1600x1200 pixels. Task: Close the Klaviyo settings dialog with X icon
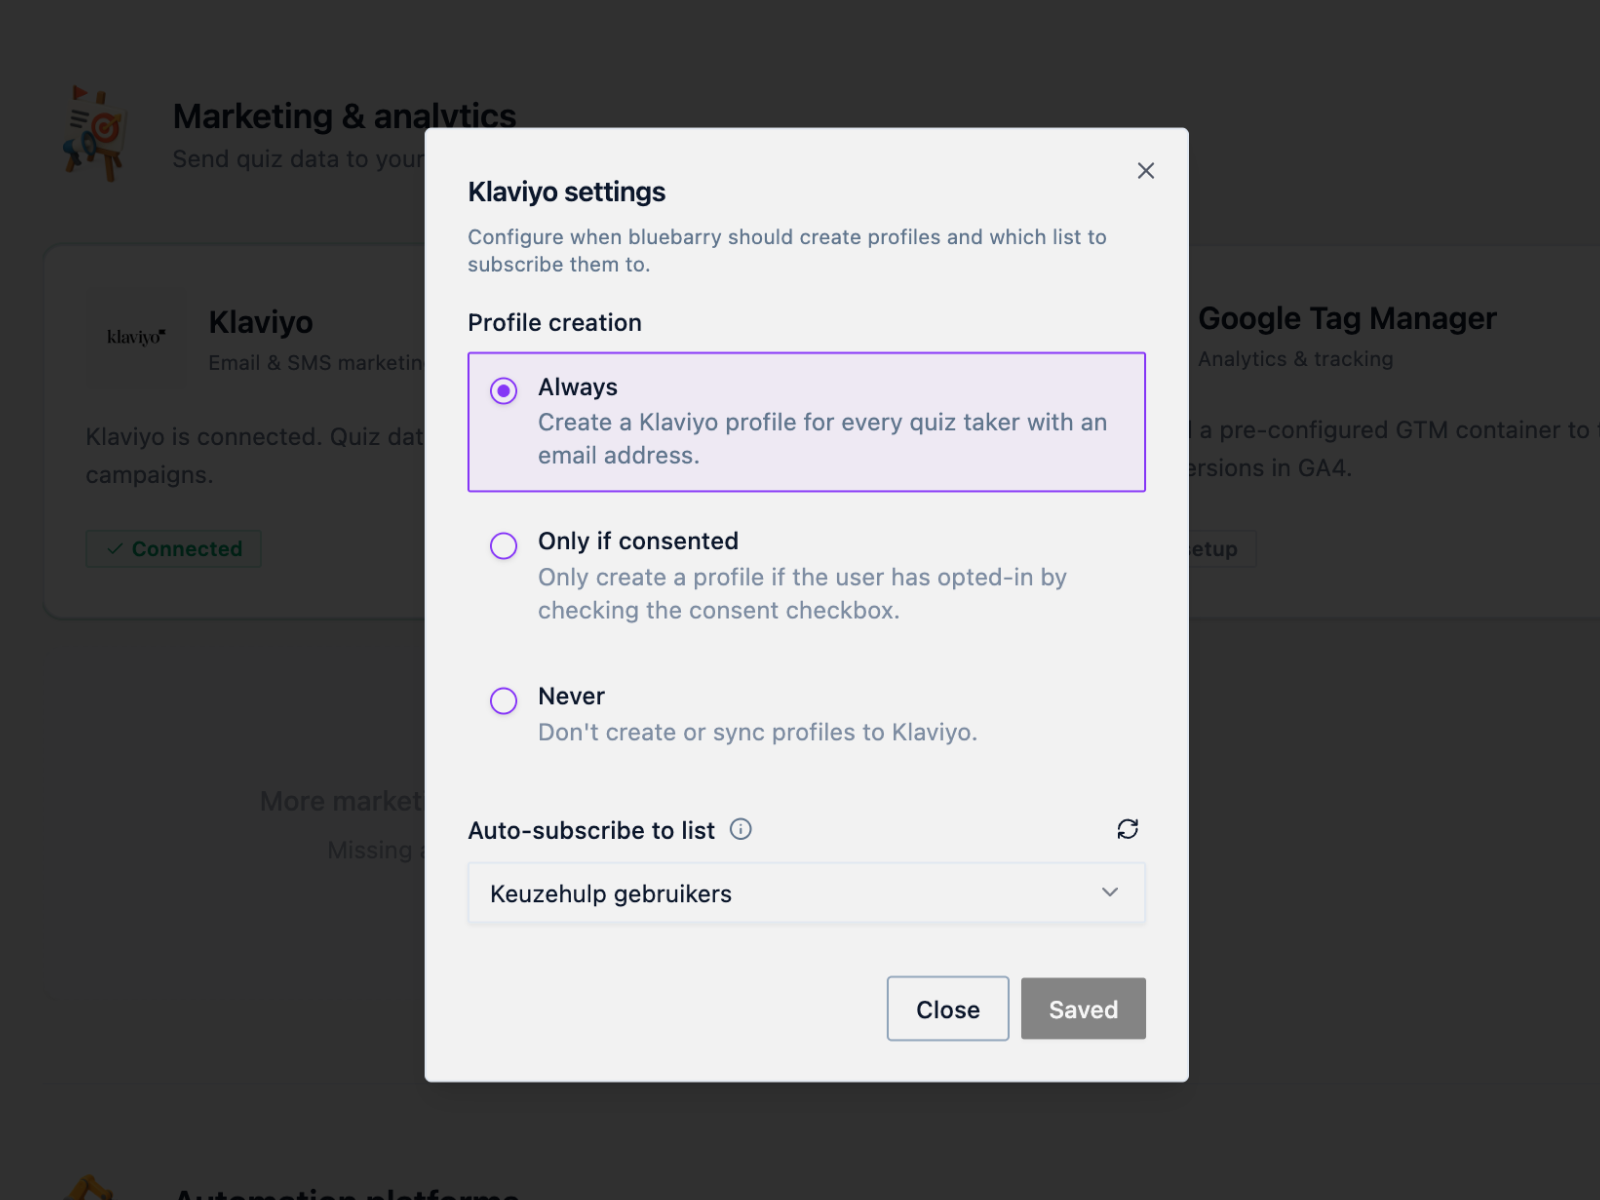(1145, 171)
